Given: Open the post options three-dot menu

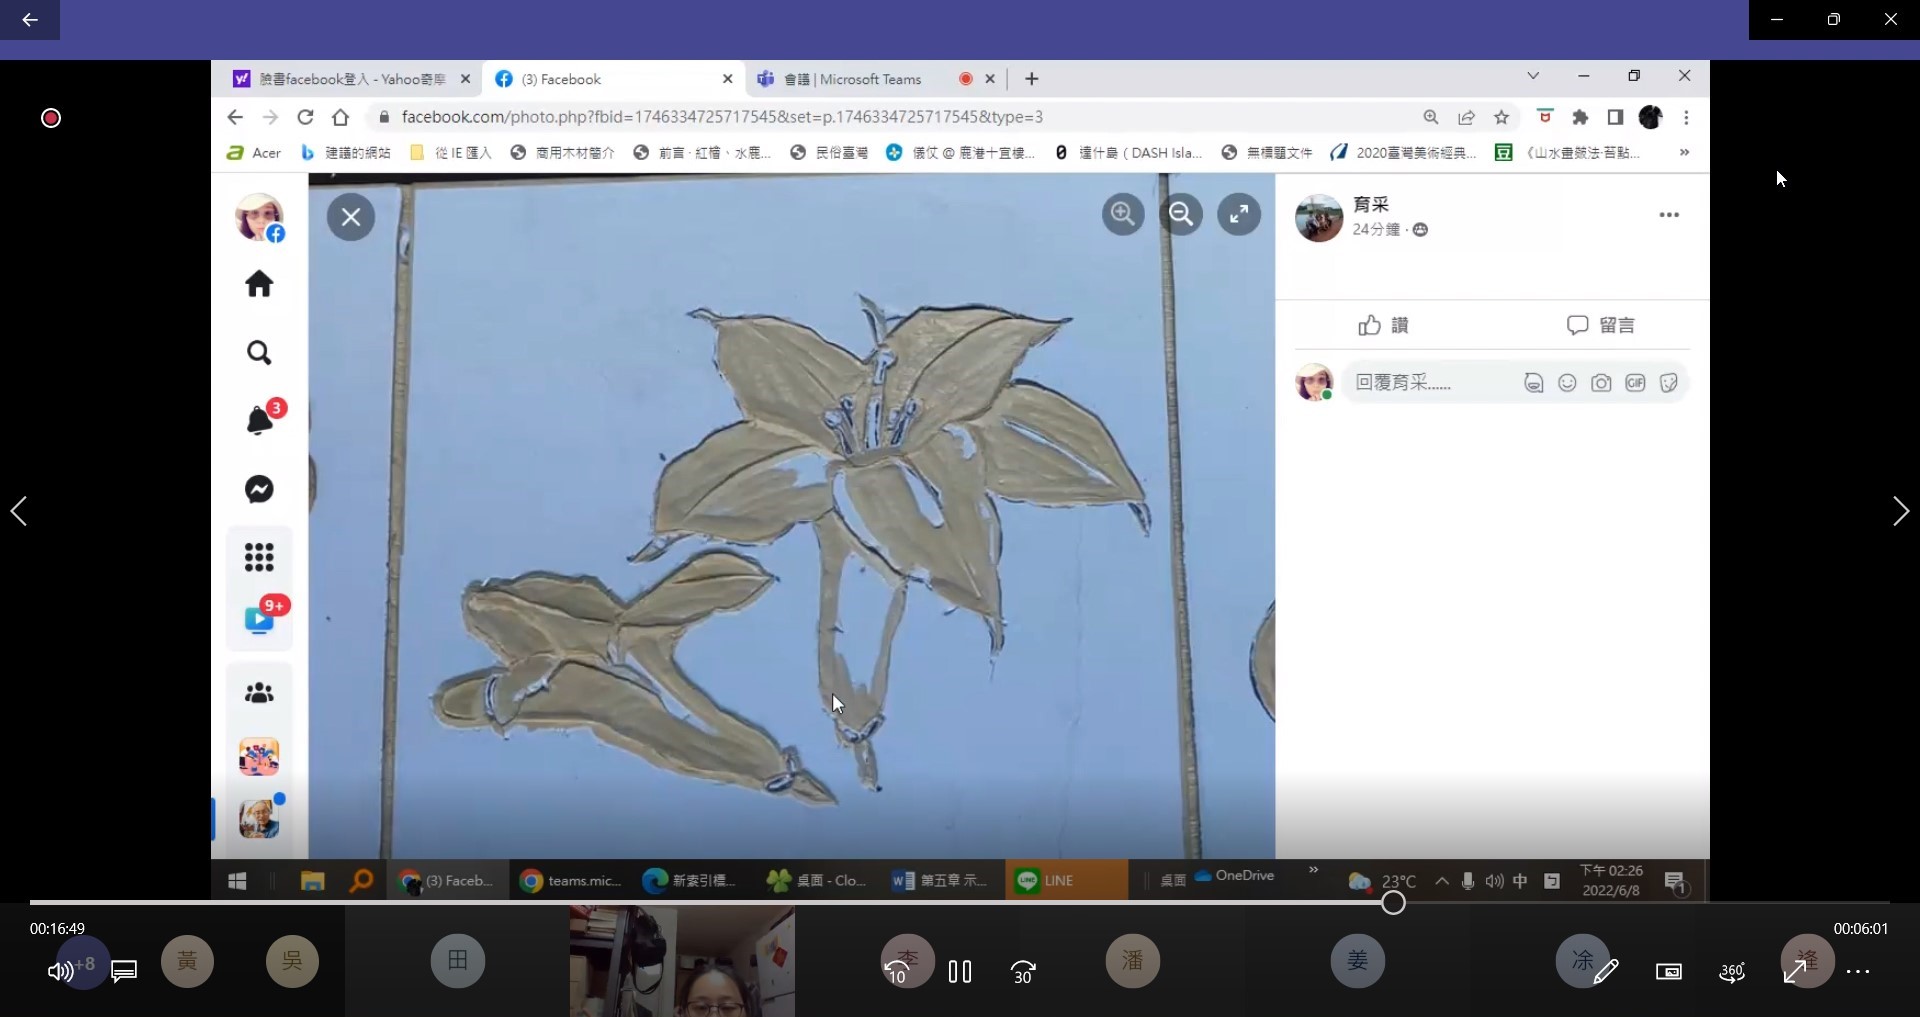Looking at the screenshot, I should tap(1669, 215).
